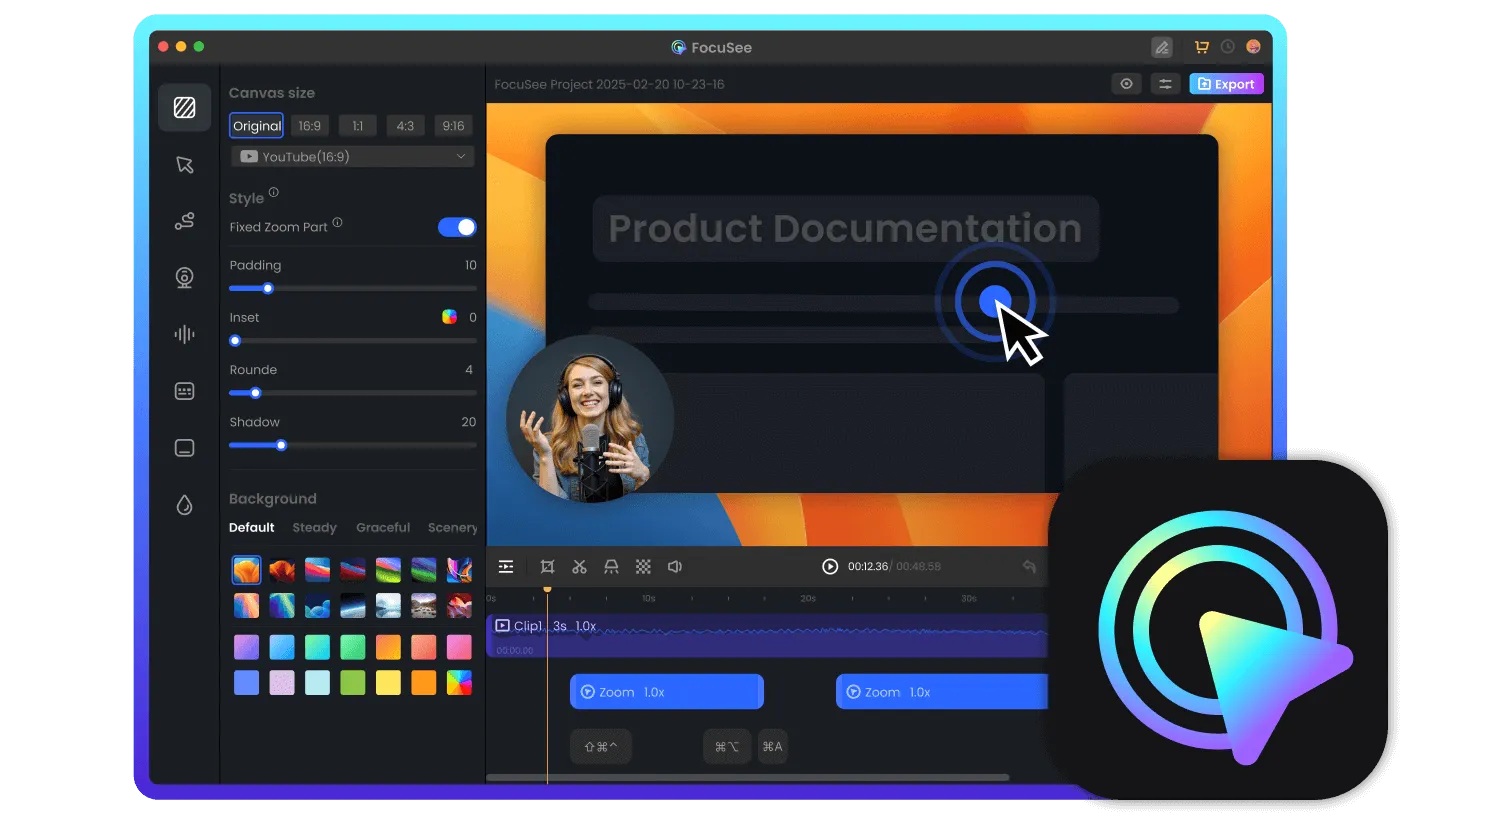Open the adjustment sliders menu beside Export

1165,84
